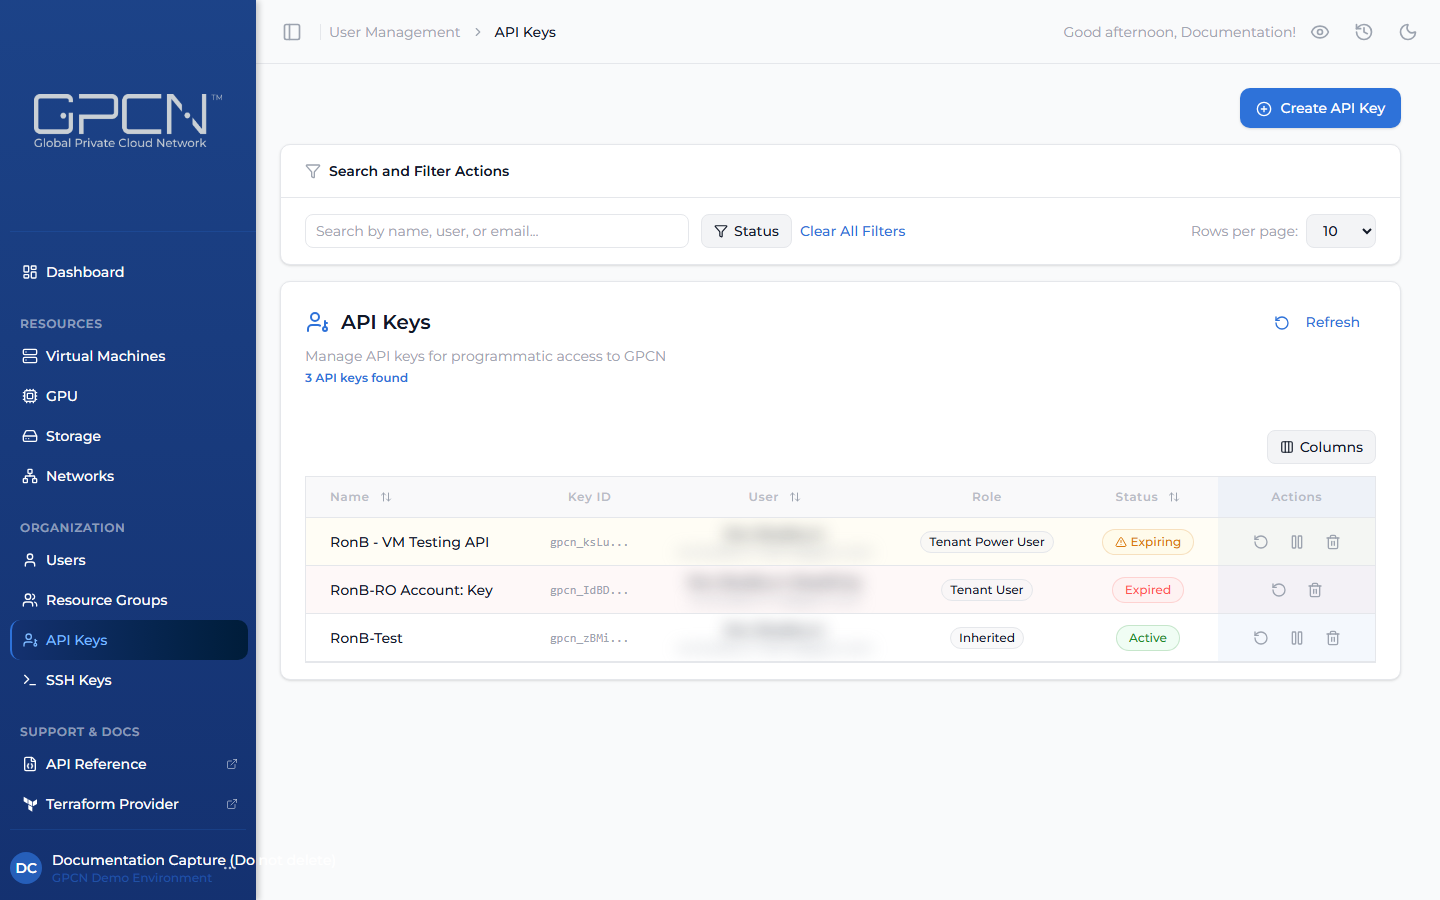Suspend the RonB-Test key
This screenshot has width=1440, height=900.
click(1297, 638)
